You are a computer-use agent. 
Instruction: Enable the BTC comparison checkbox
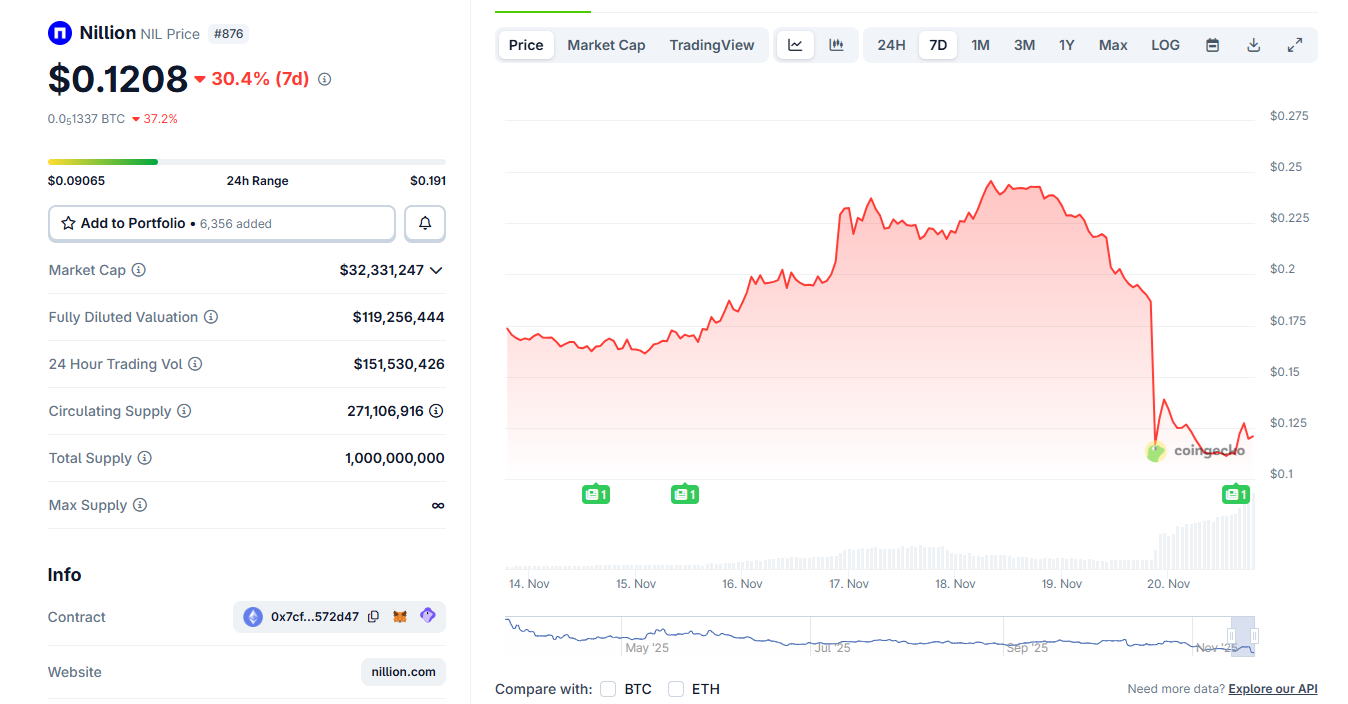(608, 689)
